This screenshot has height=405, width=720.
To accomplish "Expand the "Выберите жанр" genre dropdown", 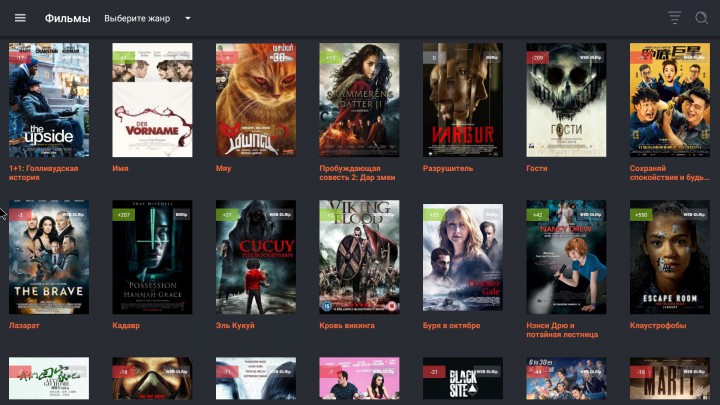I will tap(138, 18).
